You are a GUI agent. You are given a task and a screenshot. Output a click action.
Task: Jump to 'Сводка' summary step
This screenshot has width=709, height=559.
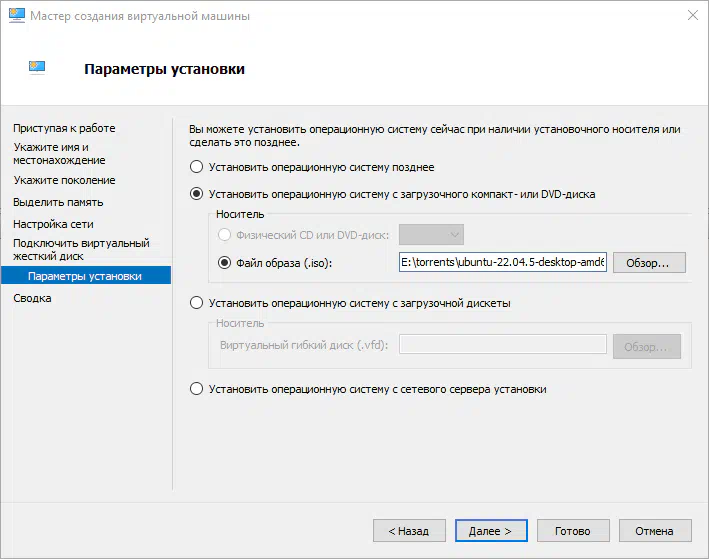tap(32, 298)
